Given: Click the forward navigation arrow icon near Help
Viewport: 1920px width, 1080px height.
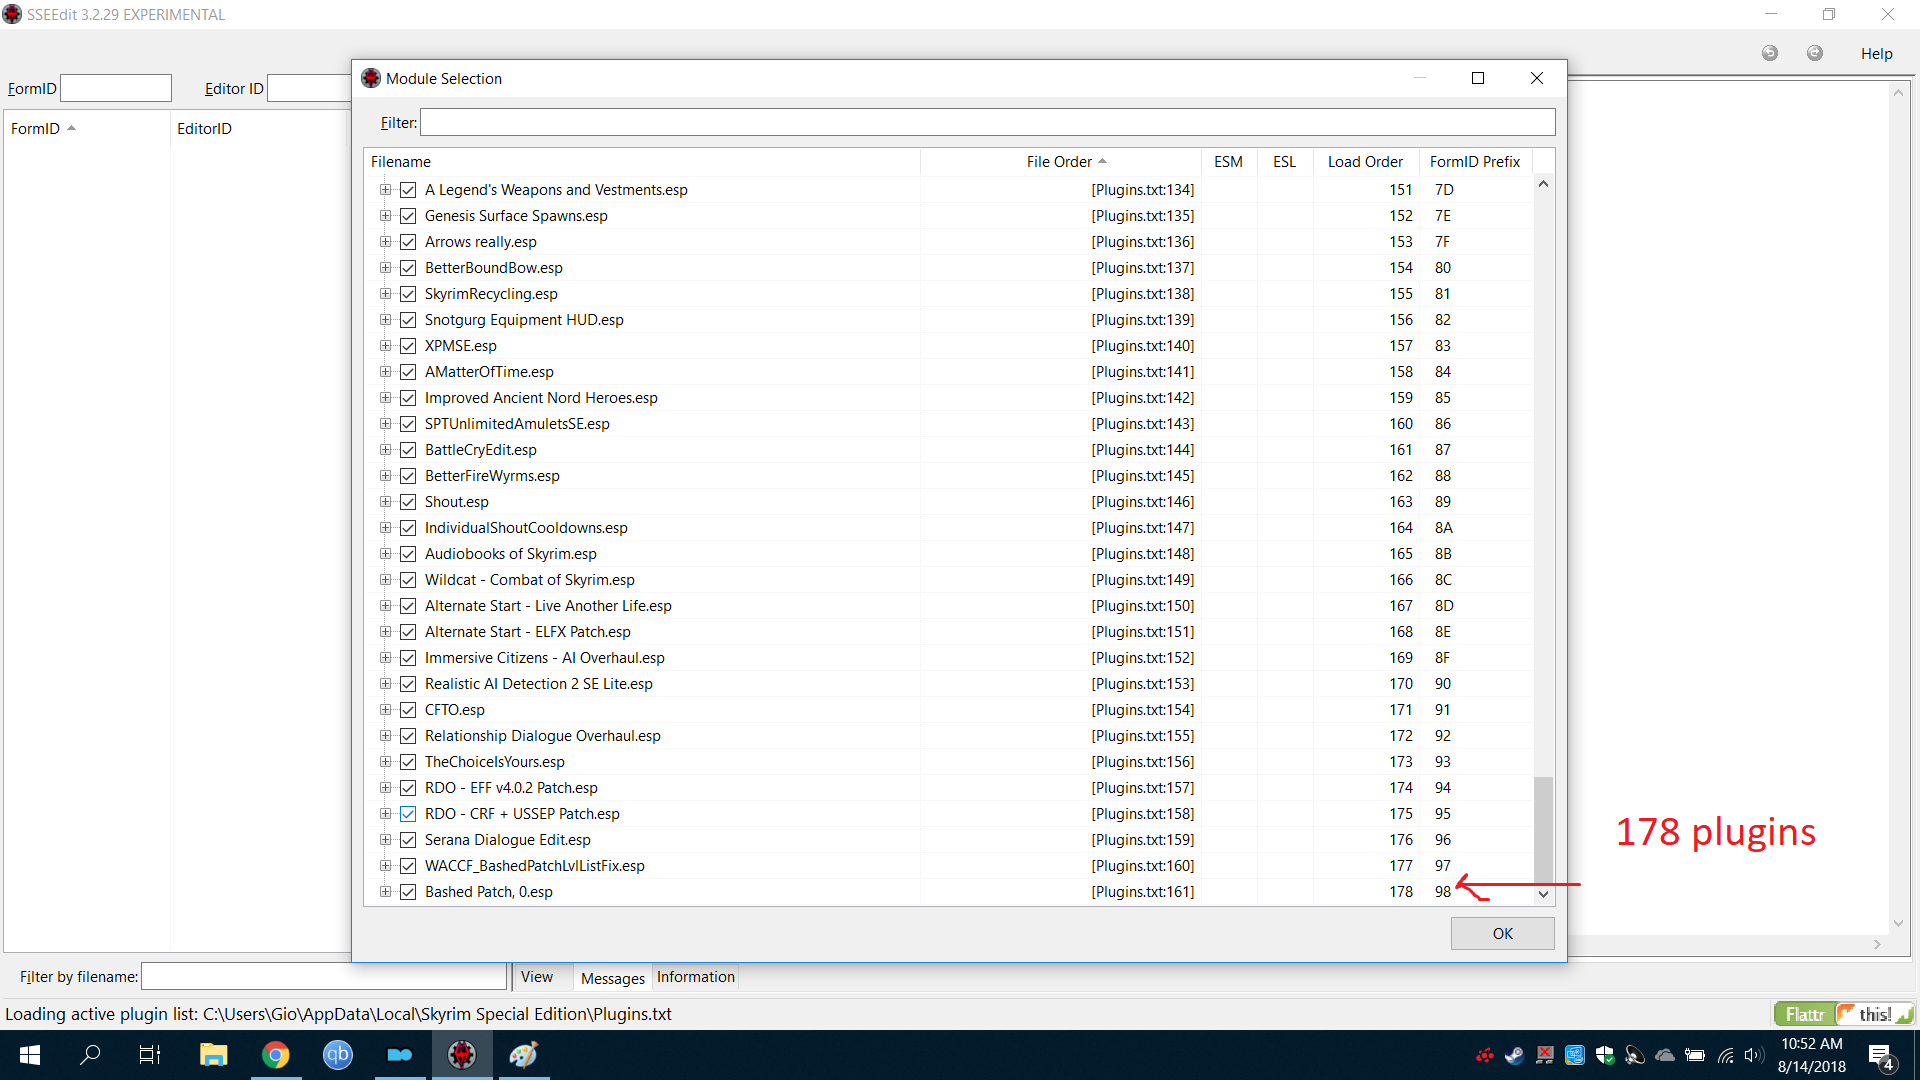Looking at the screenshot, I should 1814,53.
